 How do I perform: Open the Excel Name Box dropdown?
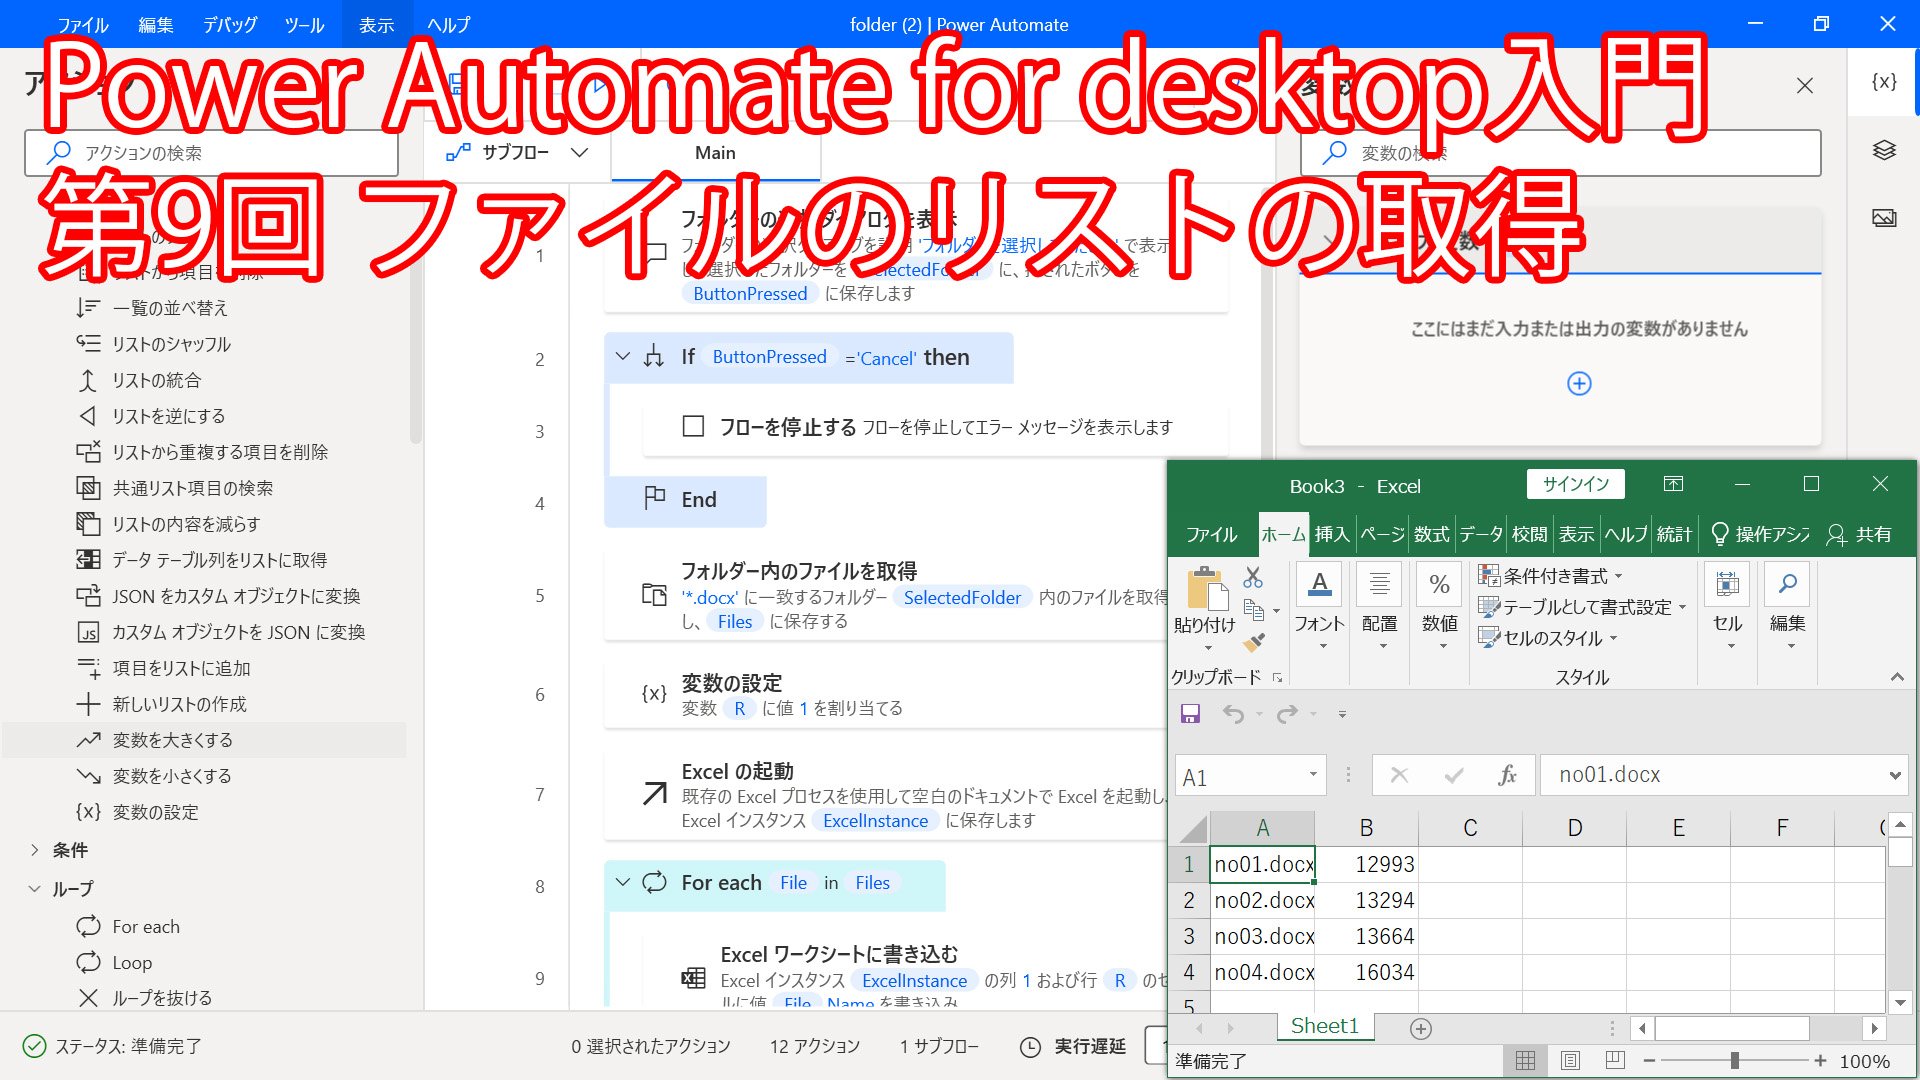1313,775
